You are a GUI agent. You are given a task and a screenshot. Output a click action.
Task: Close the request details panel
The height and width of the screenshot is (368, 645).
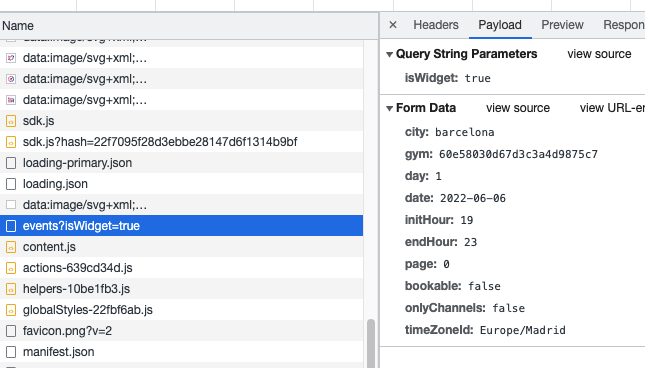pyautogui.click(x=393, y=25)
